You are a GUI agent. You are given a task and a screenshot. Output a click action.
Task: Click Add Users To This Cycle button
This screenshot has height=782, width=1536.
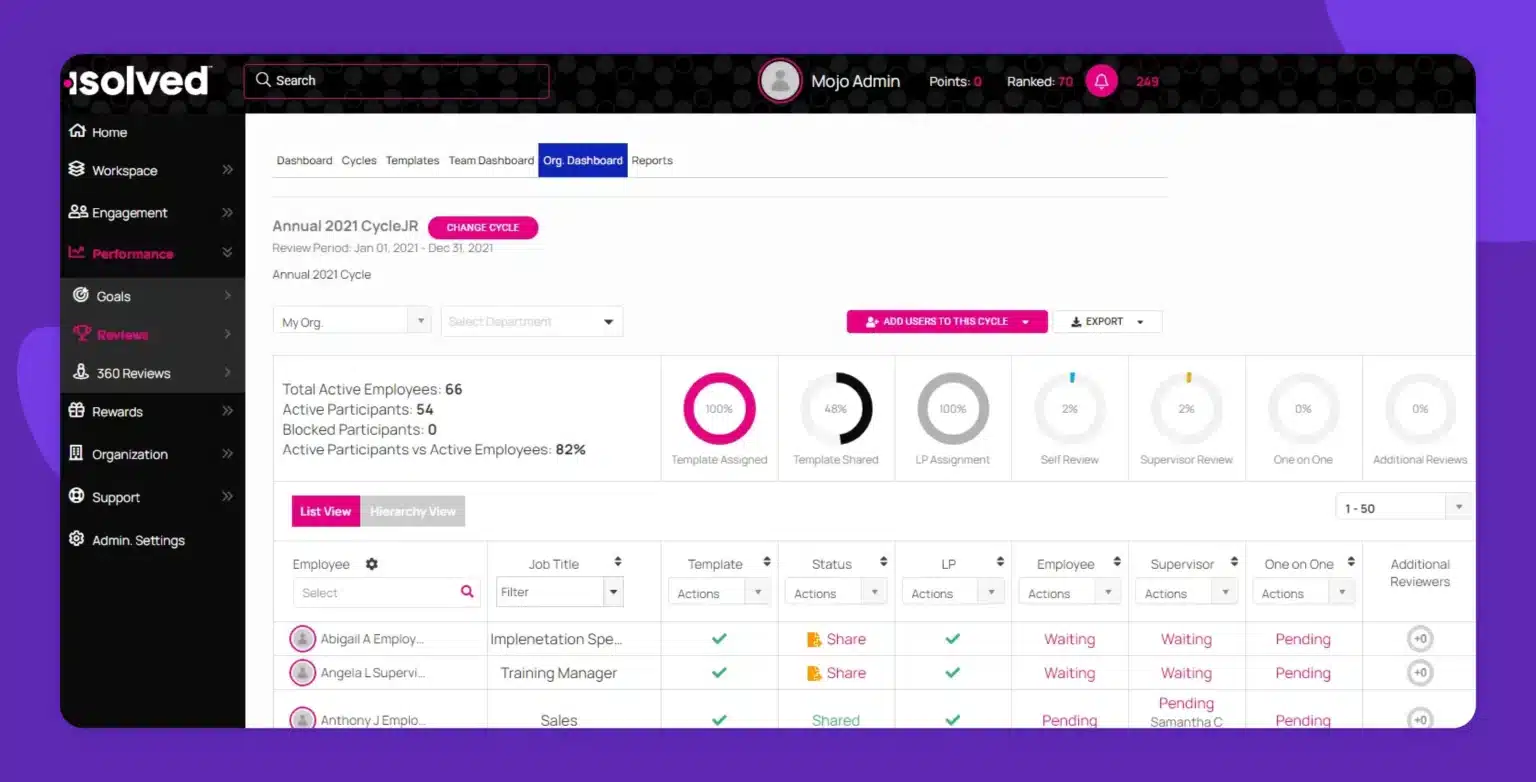947,322
